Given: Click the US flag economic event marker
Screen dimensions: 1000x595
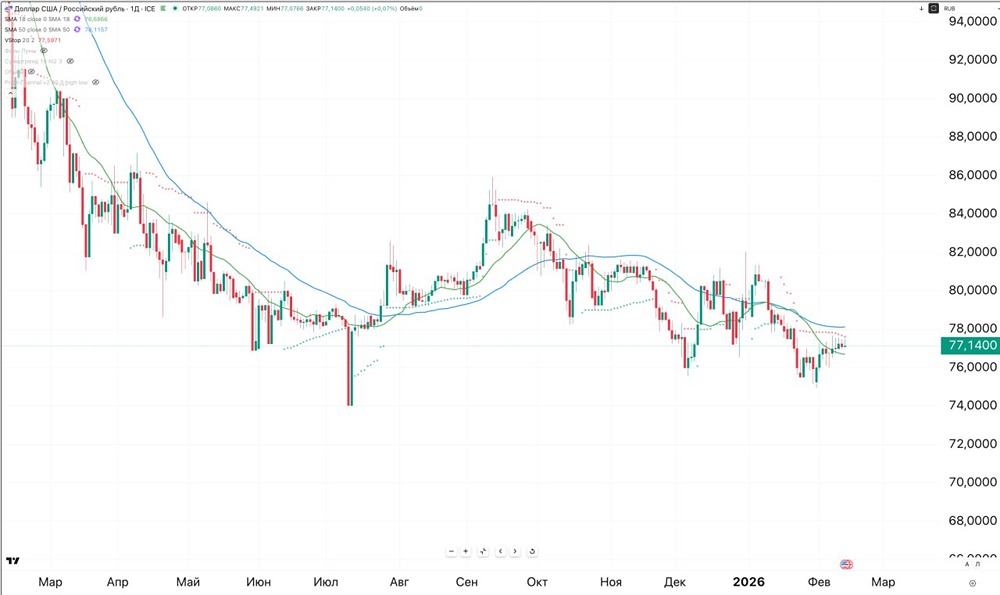Looking at the screenshot, I should [846, 564].
